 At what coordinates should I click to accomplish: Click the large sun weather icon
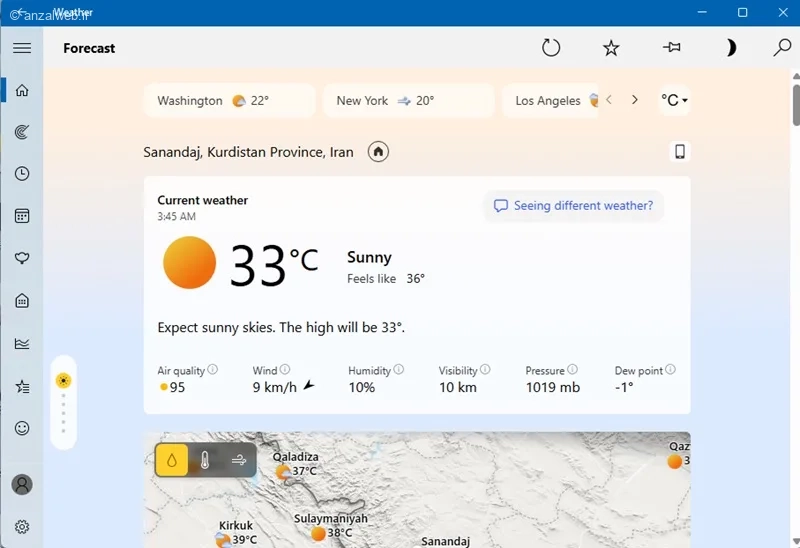190,263
